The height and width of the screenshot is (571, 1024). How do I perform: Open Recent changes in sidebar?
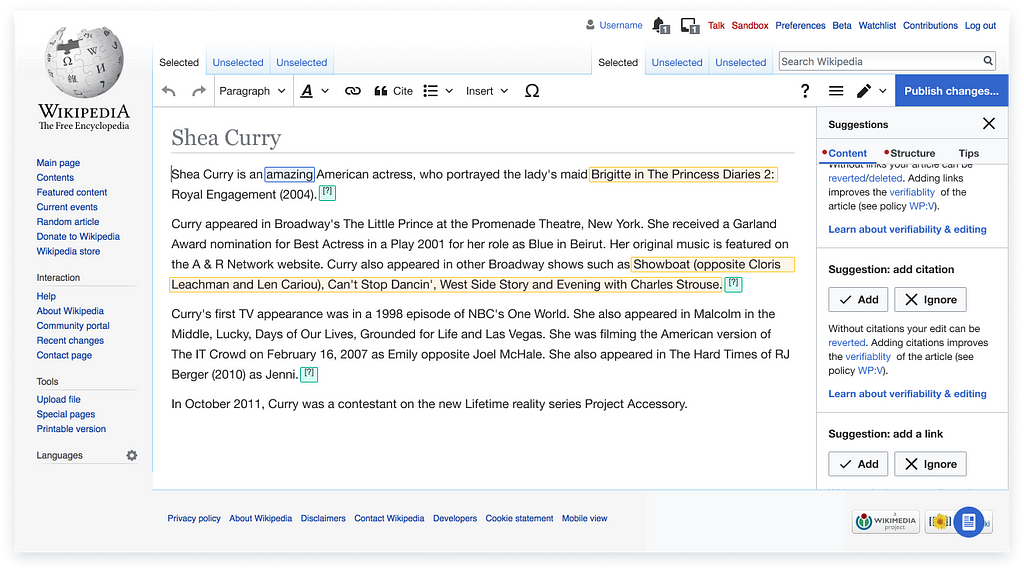(x=70, y=340)
